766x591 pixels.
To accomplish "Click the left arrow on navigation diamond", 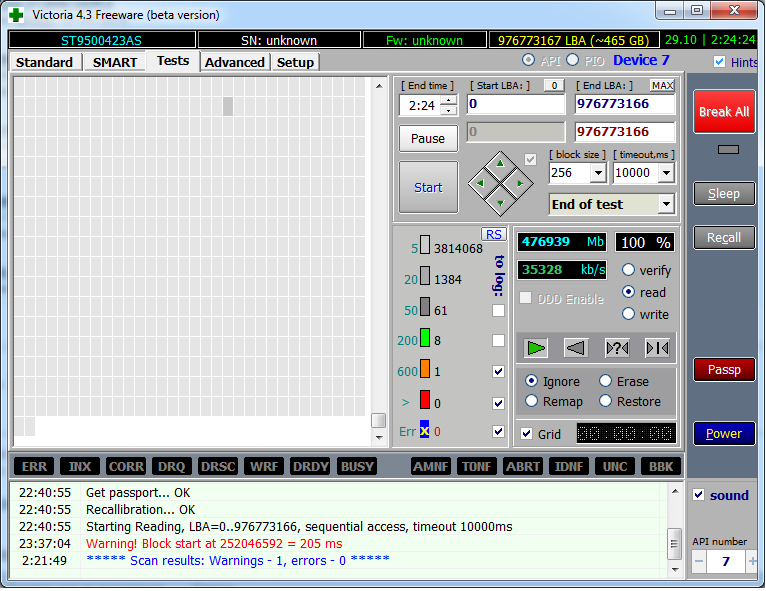I will [x=480, y=184].
